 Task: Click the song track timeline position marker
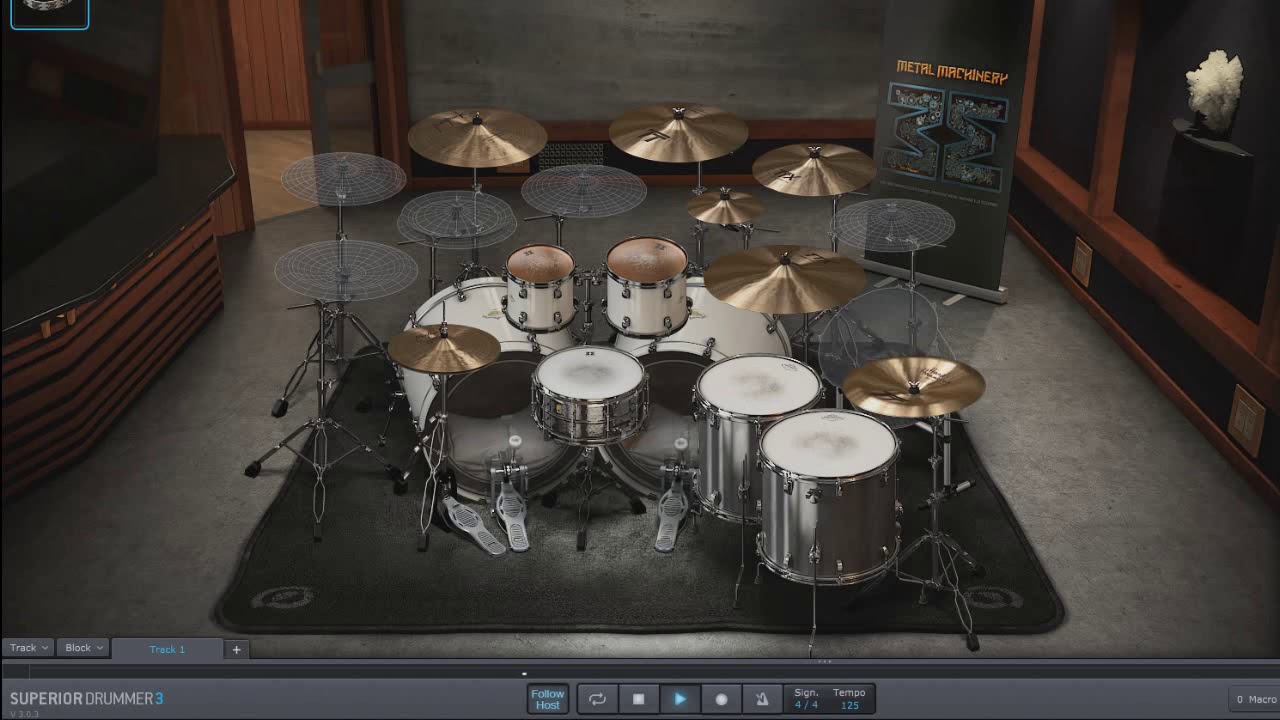(x=523, y=673)
